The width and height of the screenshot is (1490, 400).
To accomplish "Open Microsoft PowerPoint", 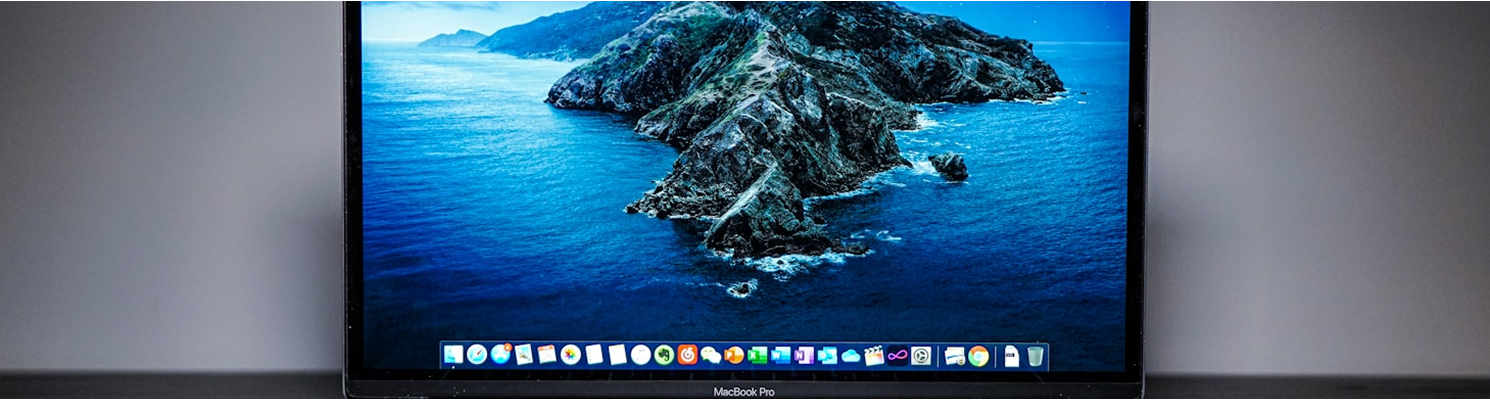I will tap(735, 355).
